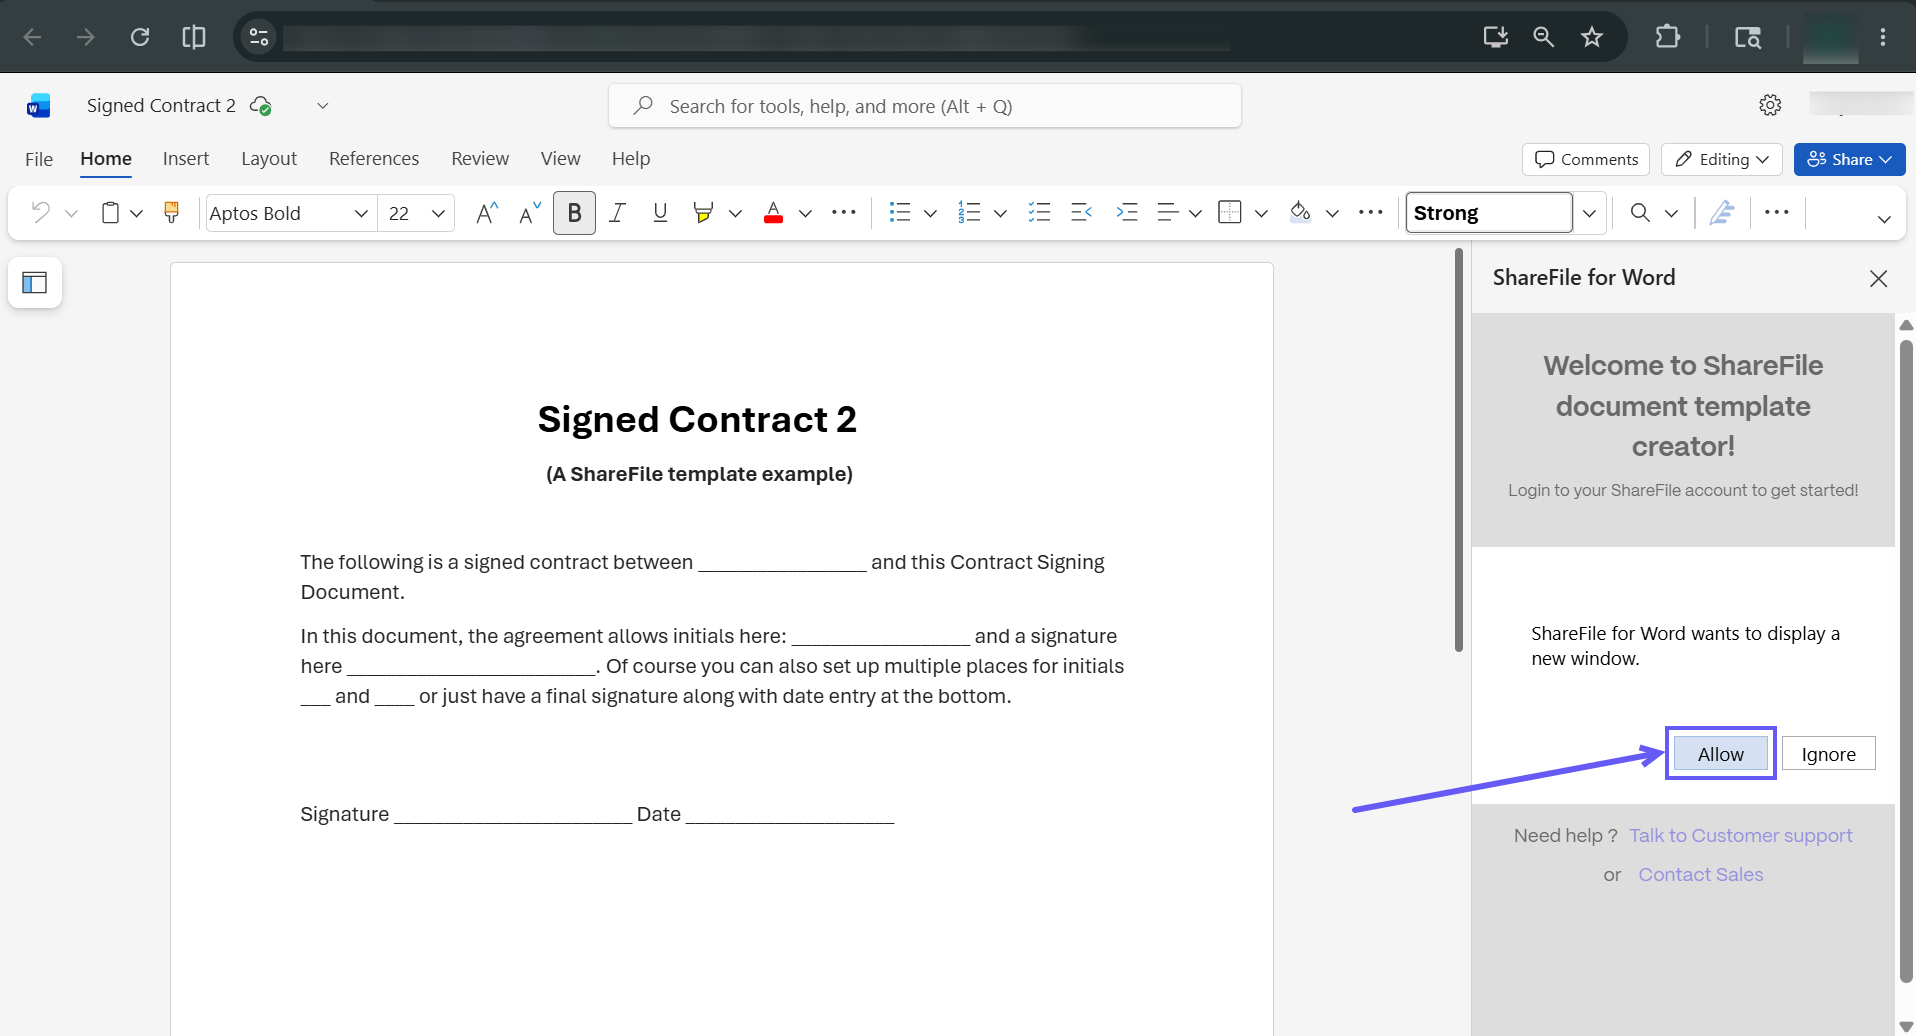
Task: Expand the borders options dropdown
Action: (x=1261, y=213)
